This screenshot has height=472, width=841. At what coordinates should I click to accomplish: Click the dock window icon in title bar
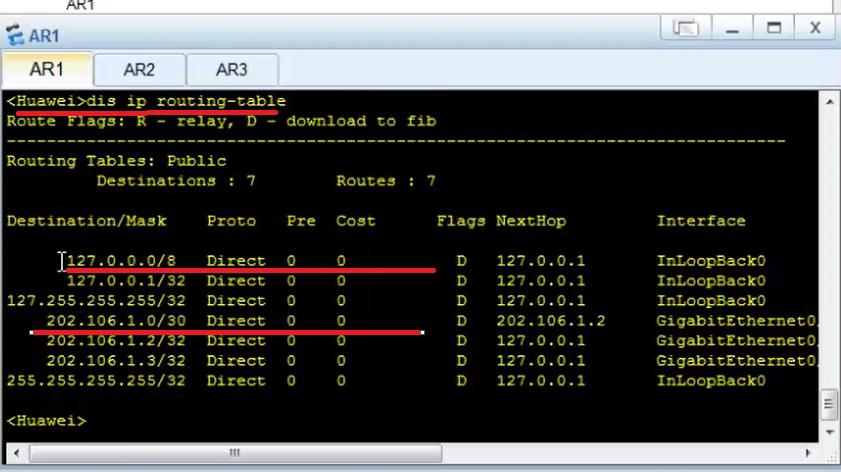[x=686, y=29]
